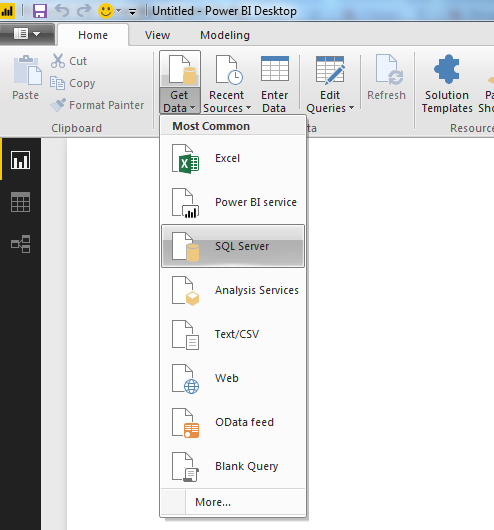The image size is (494, 530).
Task: Undo the last action
Action: click(62, 11)
